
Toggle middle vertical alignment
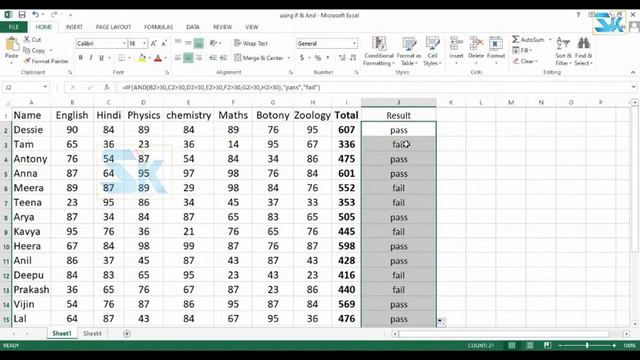coord(188,43)
